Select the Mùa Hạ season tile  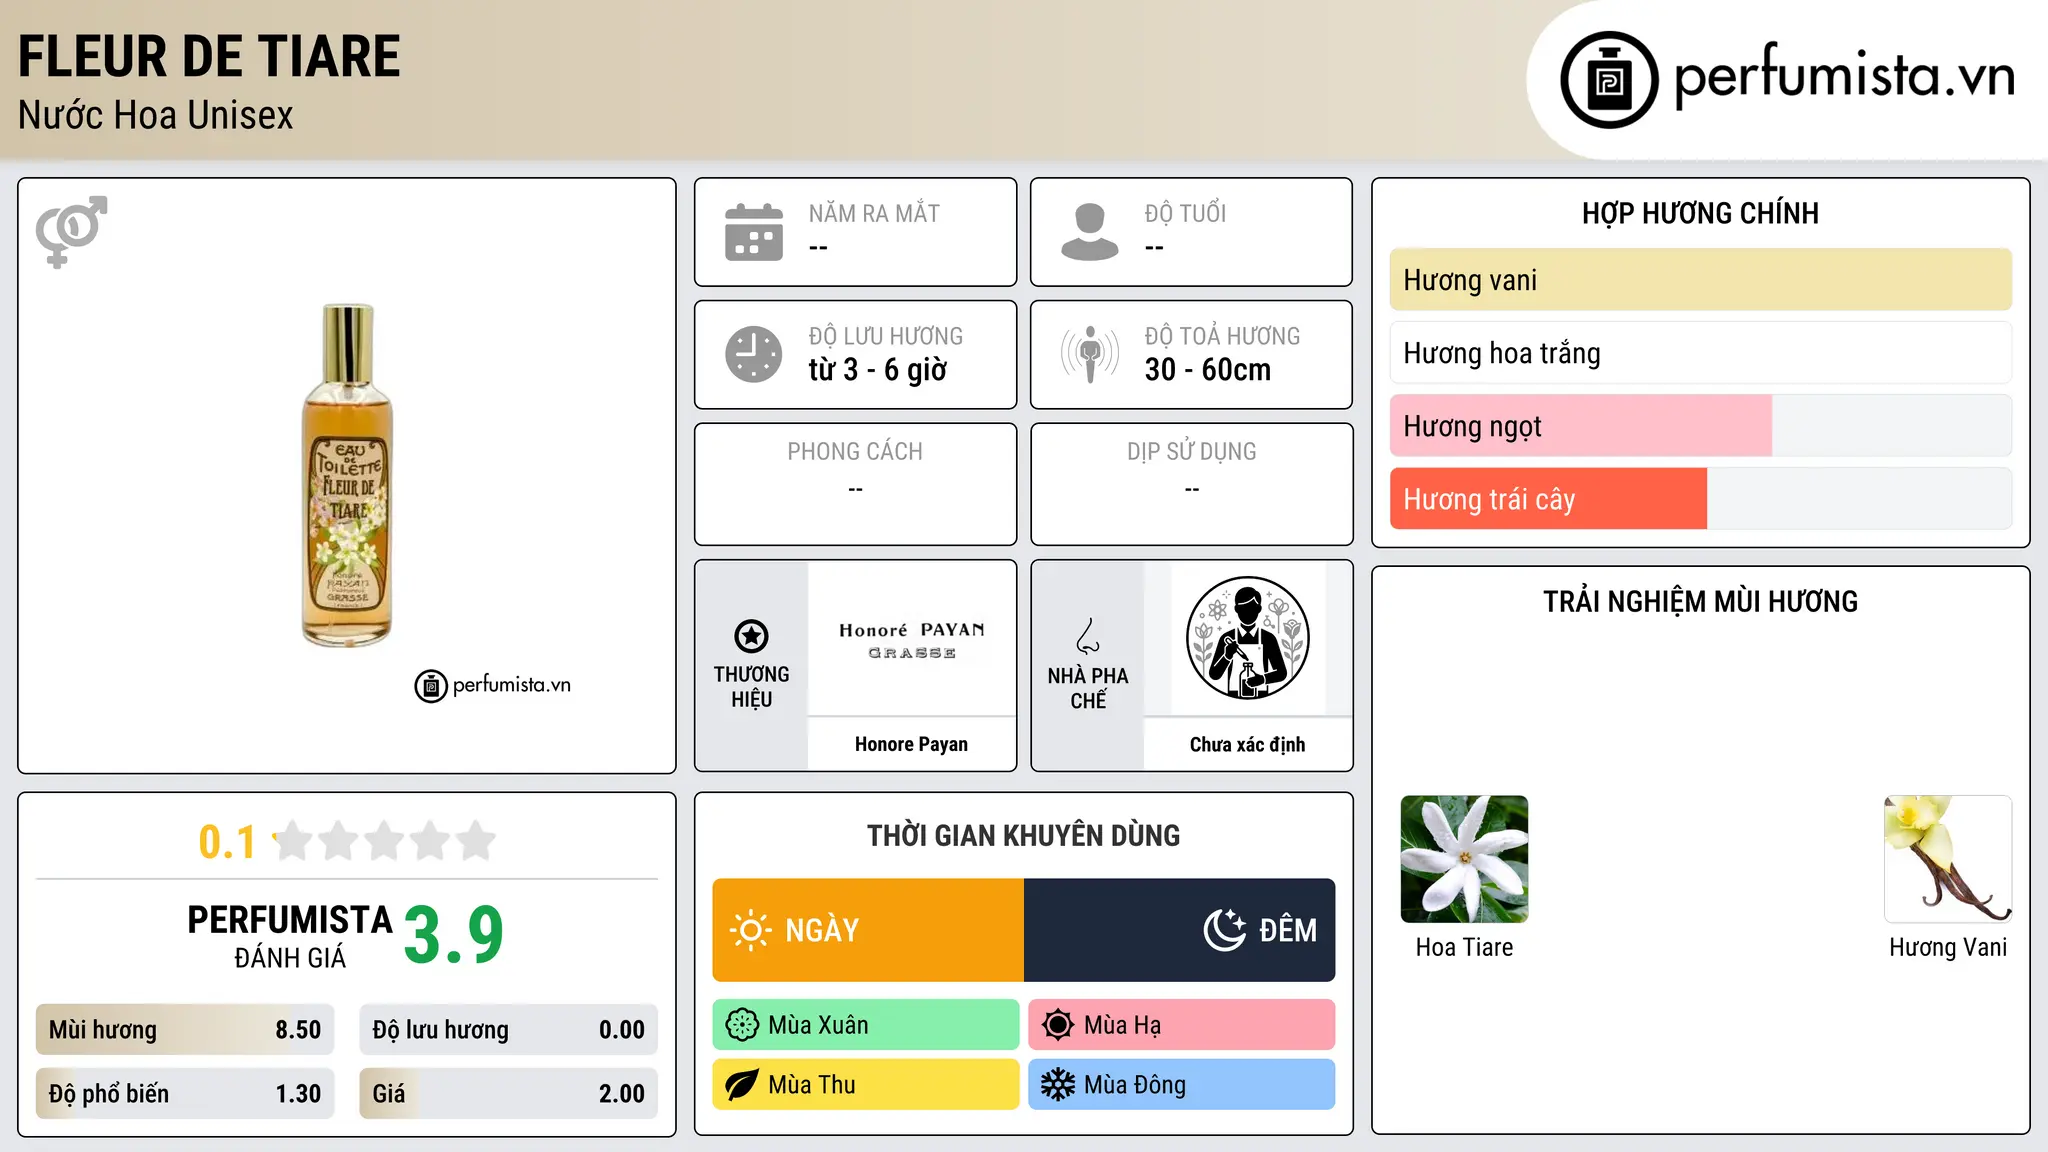1182,1025
